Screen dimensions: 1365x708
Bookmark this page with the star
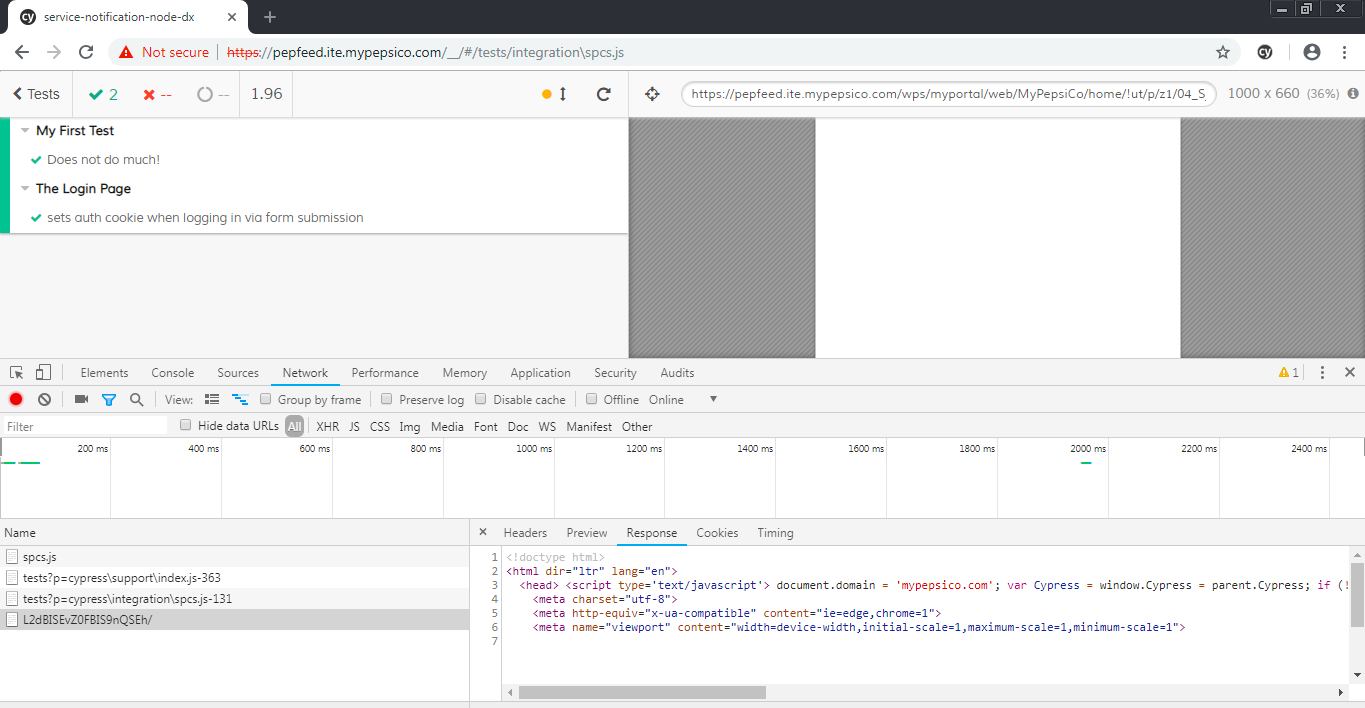(x=1222, y=52)
